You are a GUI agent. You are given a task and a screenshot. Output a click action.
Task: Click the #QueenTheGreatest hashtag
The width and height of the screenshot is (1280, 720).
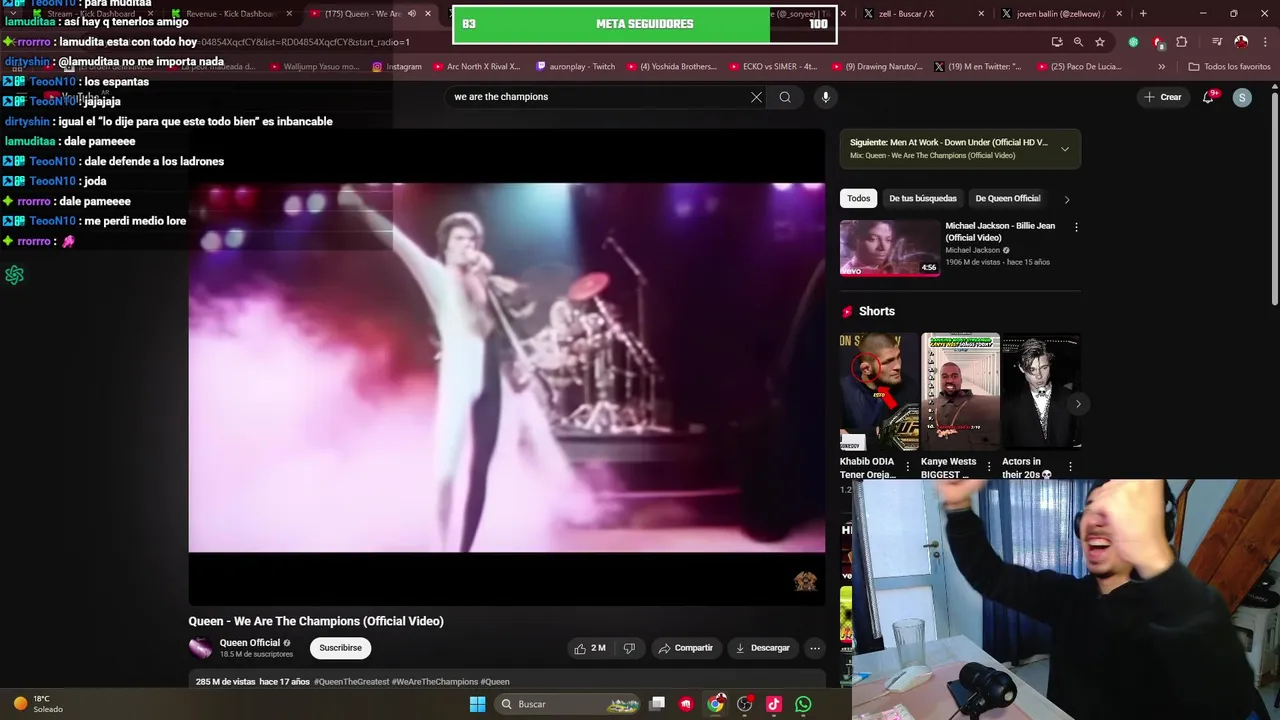351,682
